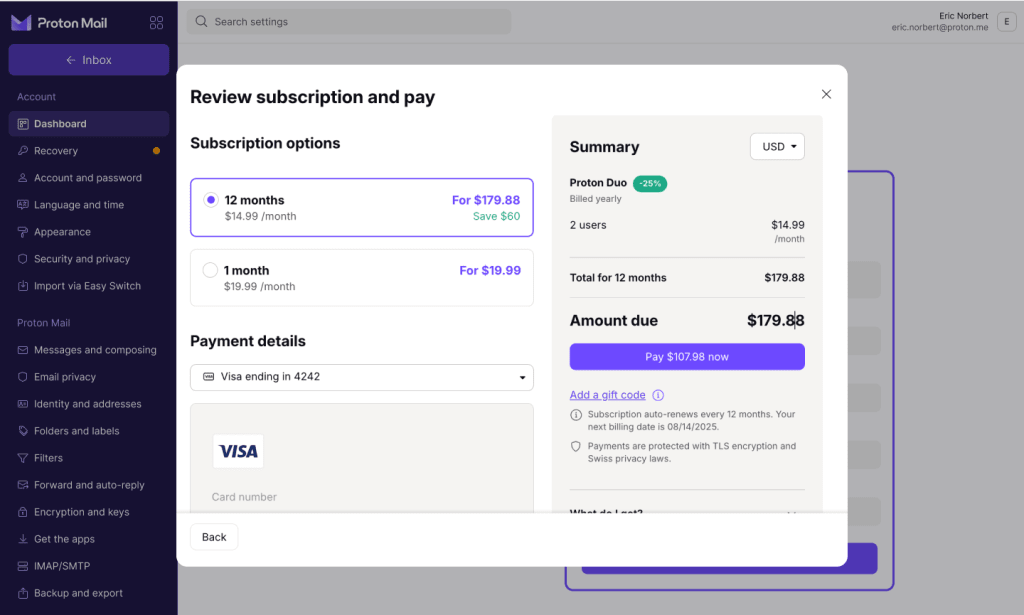
Task: Open Language and time settings
Action: click(x=89, y=205)
